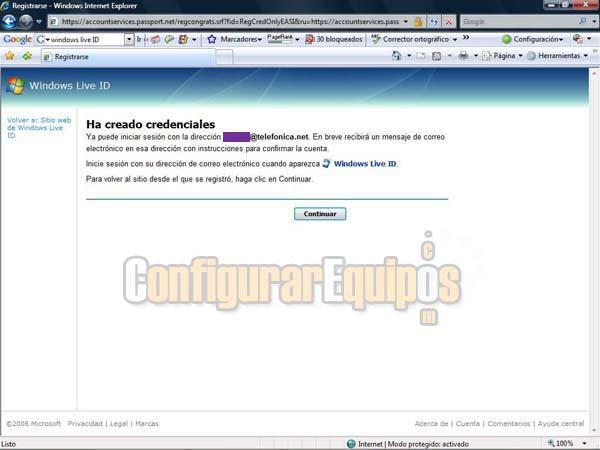600x450 pixels.
Task: Open the Configuración menu
Action: (x=533, y=39)
